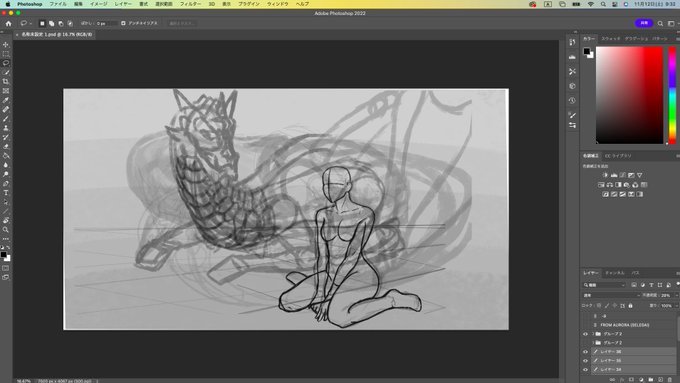Click the blue Share button
Screen dimensions: 680x383
[x=644, y=23]
